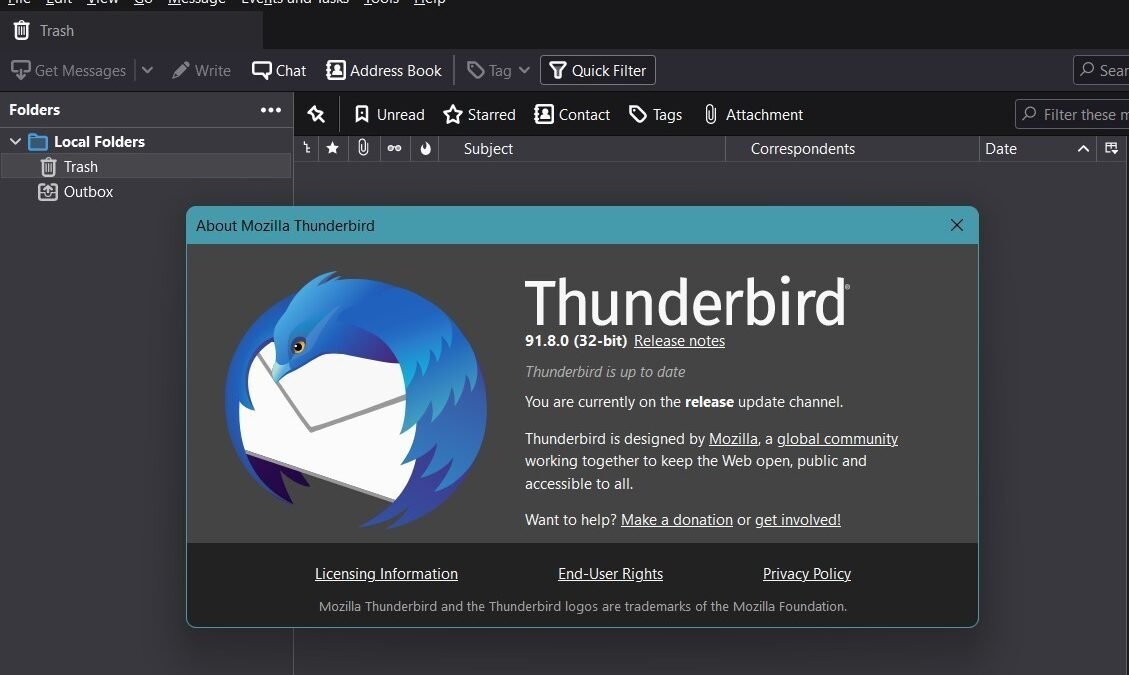Viewport: 1129px width, 675px height.
Task: Click the "91.8.0 (32-bit)" version text
Action: (x=575, y=341)
